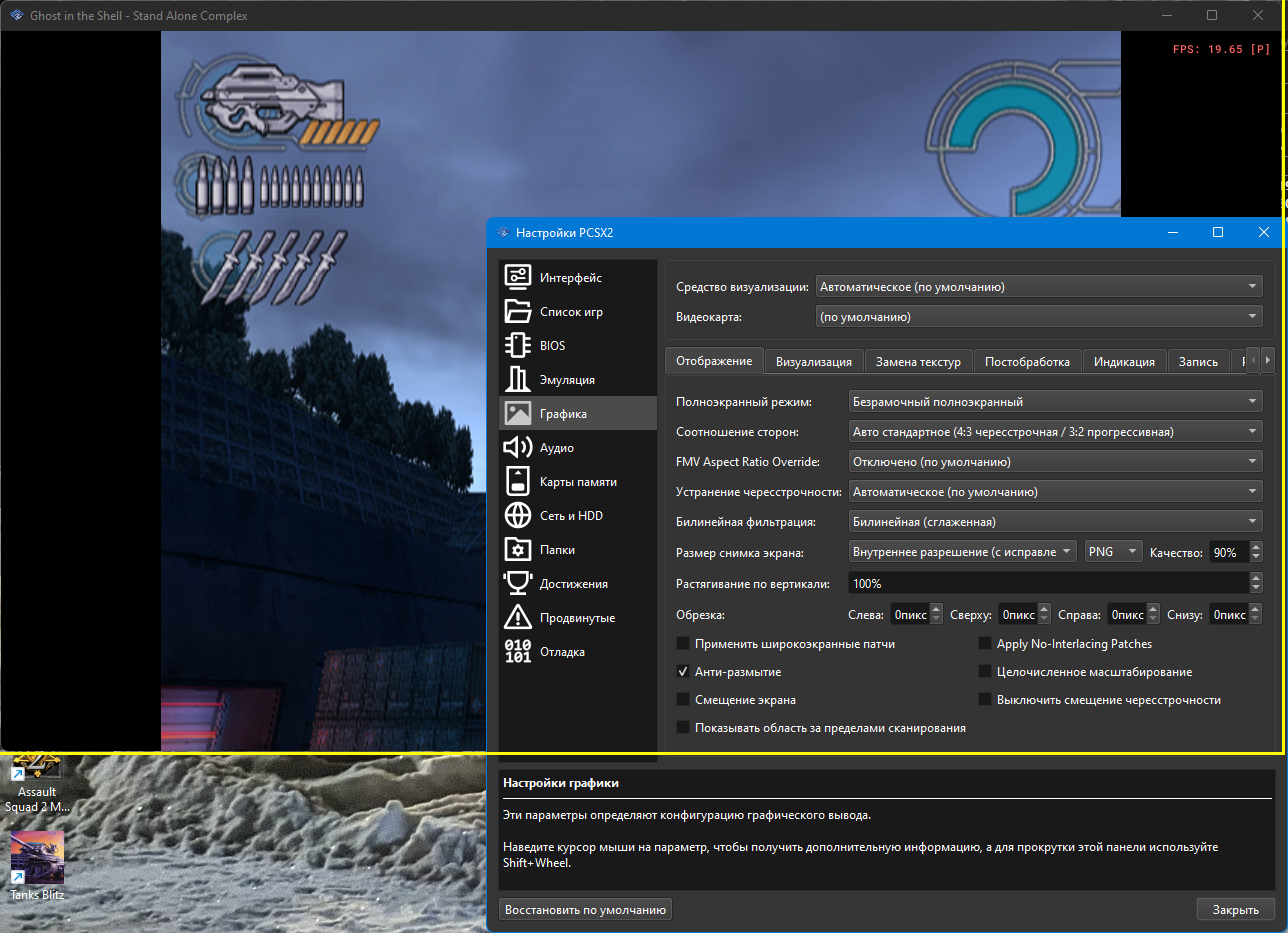Screen dimensions: 1288x933
Task: Go to the Эмуляция settings page
Action: [578, 380]
